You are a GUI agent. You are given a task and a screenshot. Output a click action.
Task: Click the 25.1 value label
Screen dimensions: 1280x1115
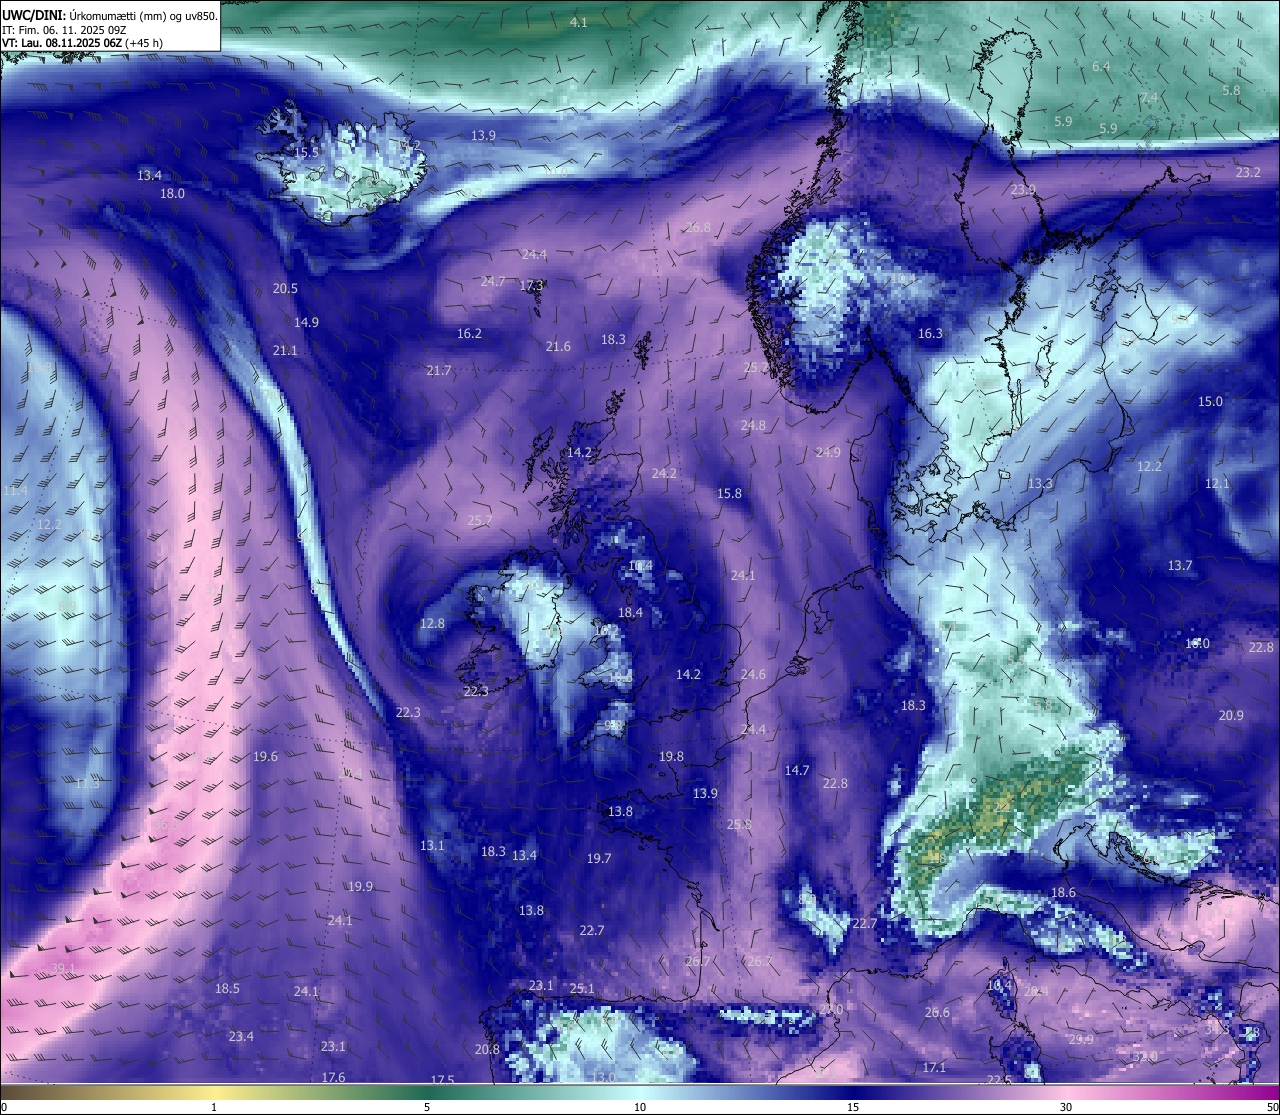click(582, 988)
